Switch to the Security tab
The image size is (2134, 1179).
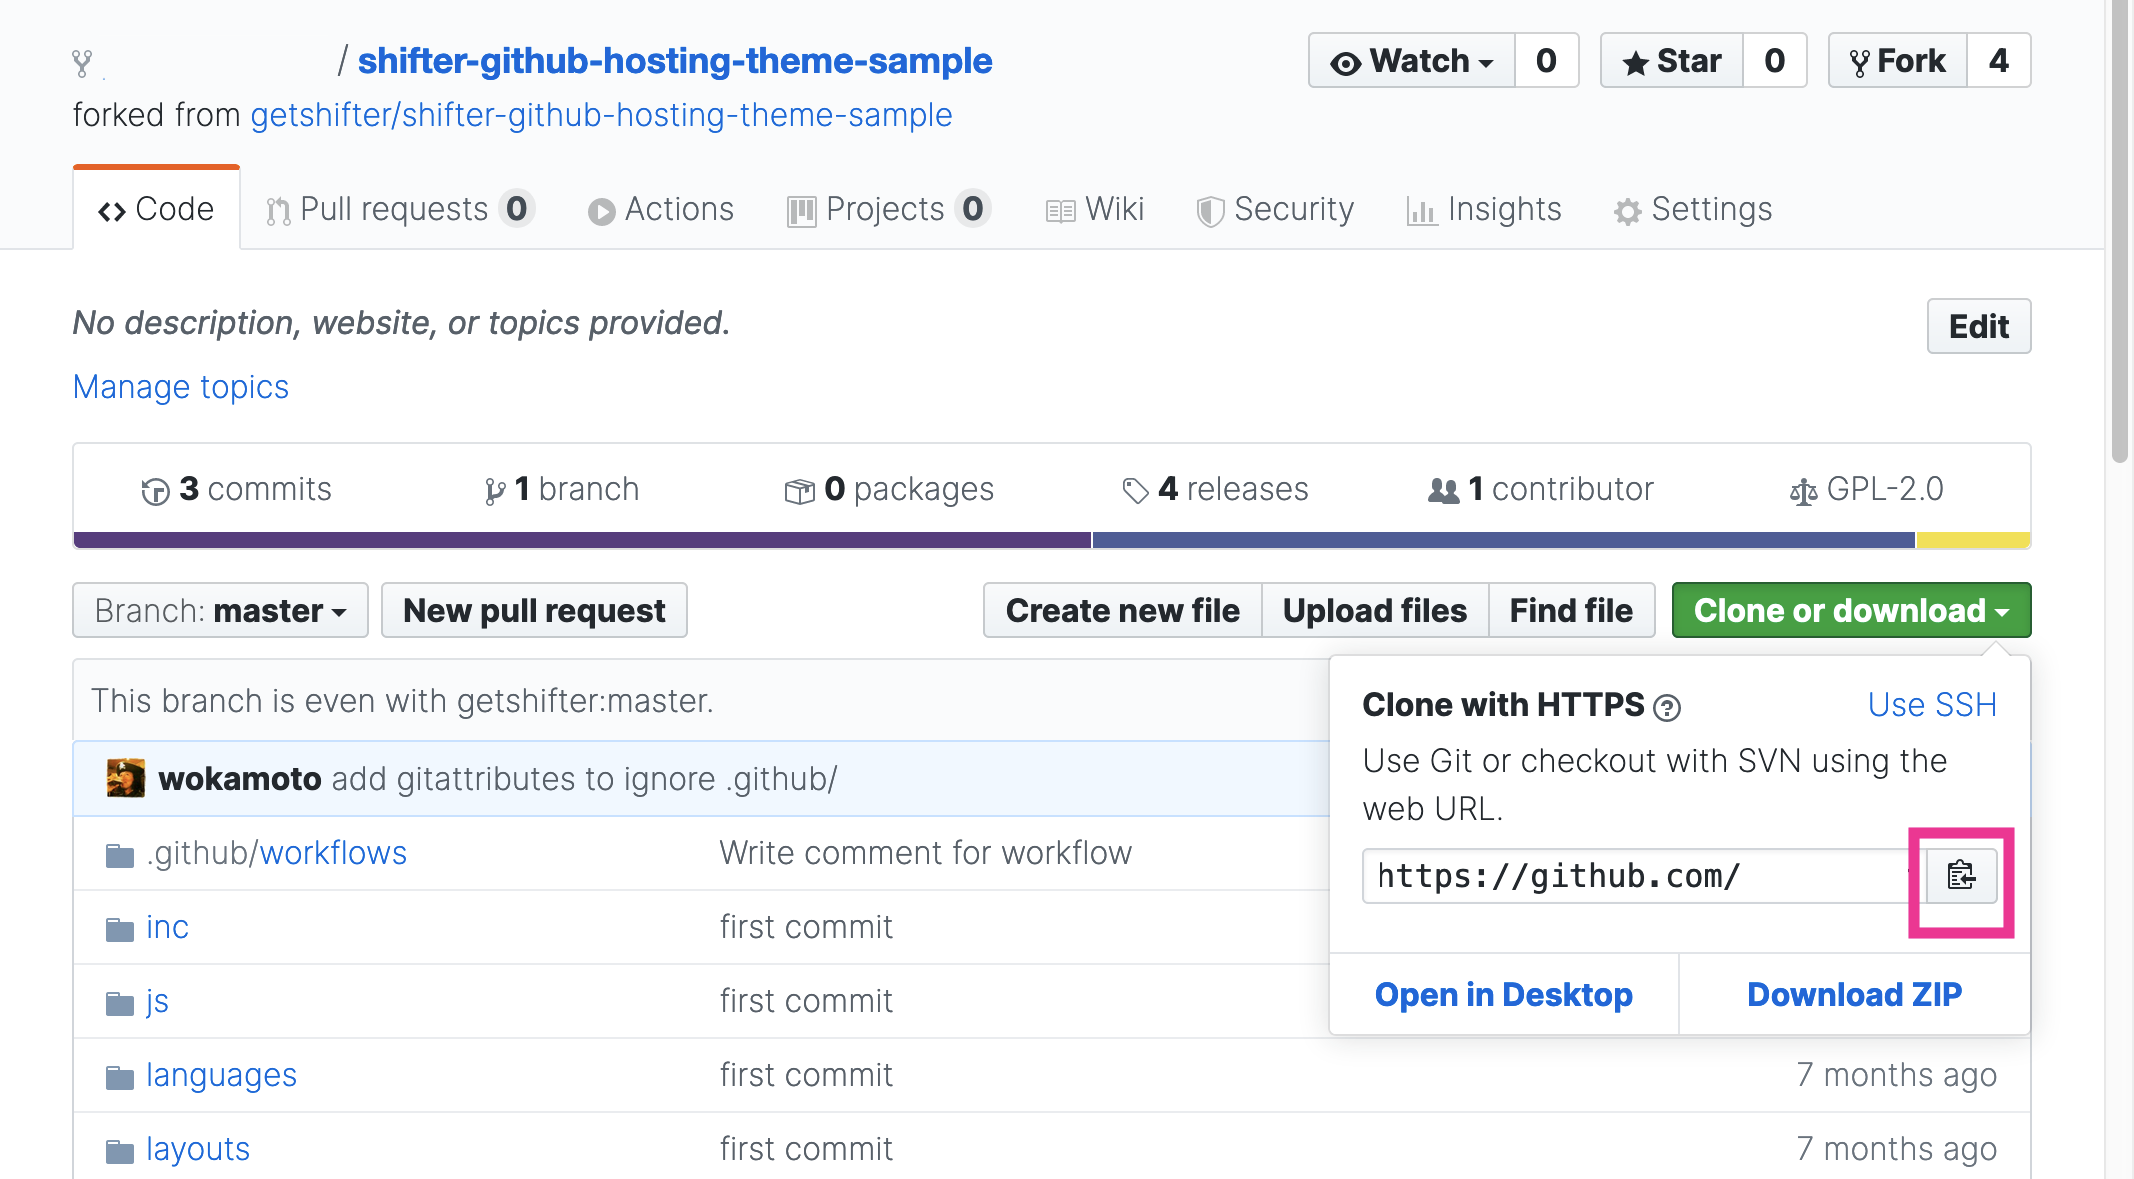point(1275,209)
